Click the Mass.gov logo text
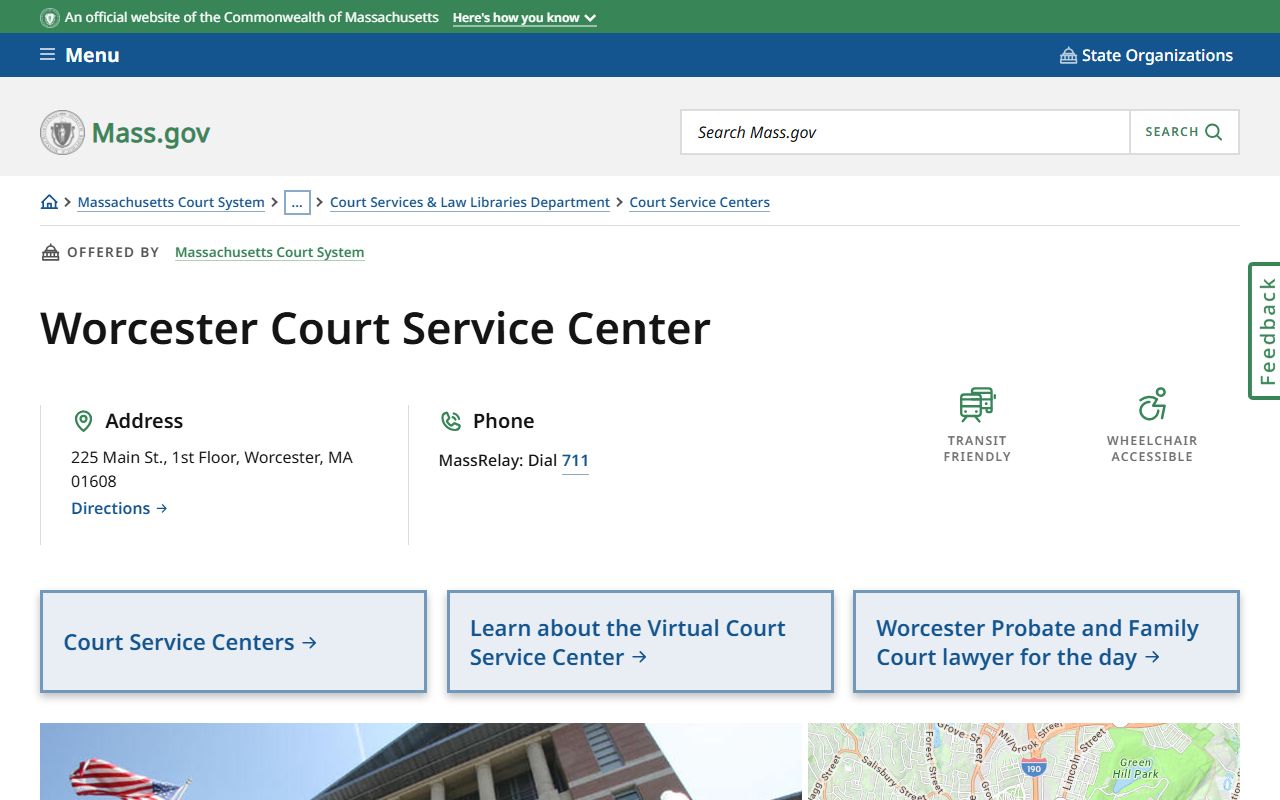1280x800 pixels. coord(151,133)
